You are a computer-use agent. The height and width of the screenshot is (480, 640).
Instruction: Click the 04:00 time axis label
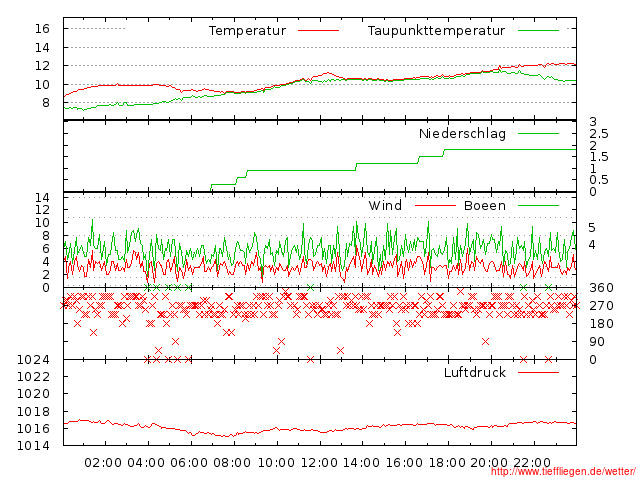(x=146, y=463)
